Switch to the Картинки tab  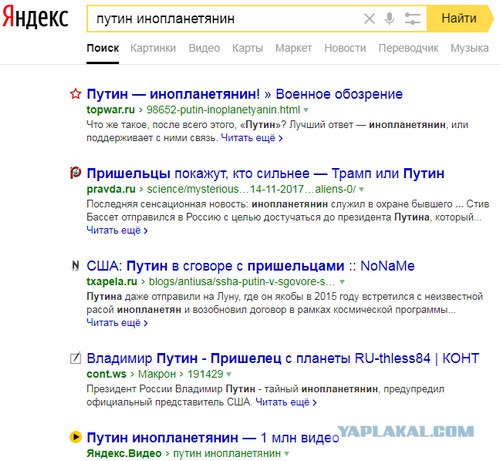click(153, 48)
